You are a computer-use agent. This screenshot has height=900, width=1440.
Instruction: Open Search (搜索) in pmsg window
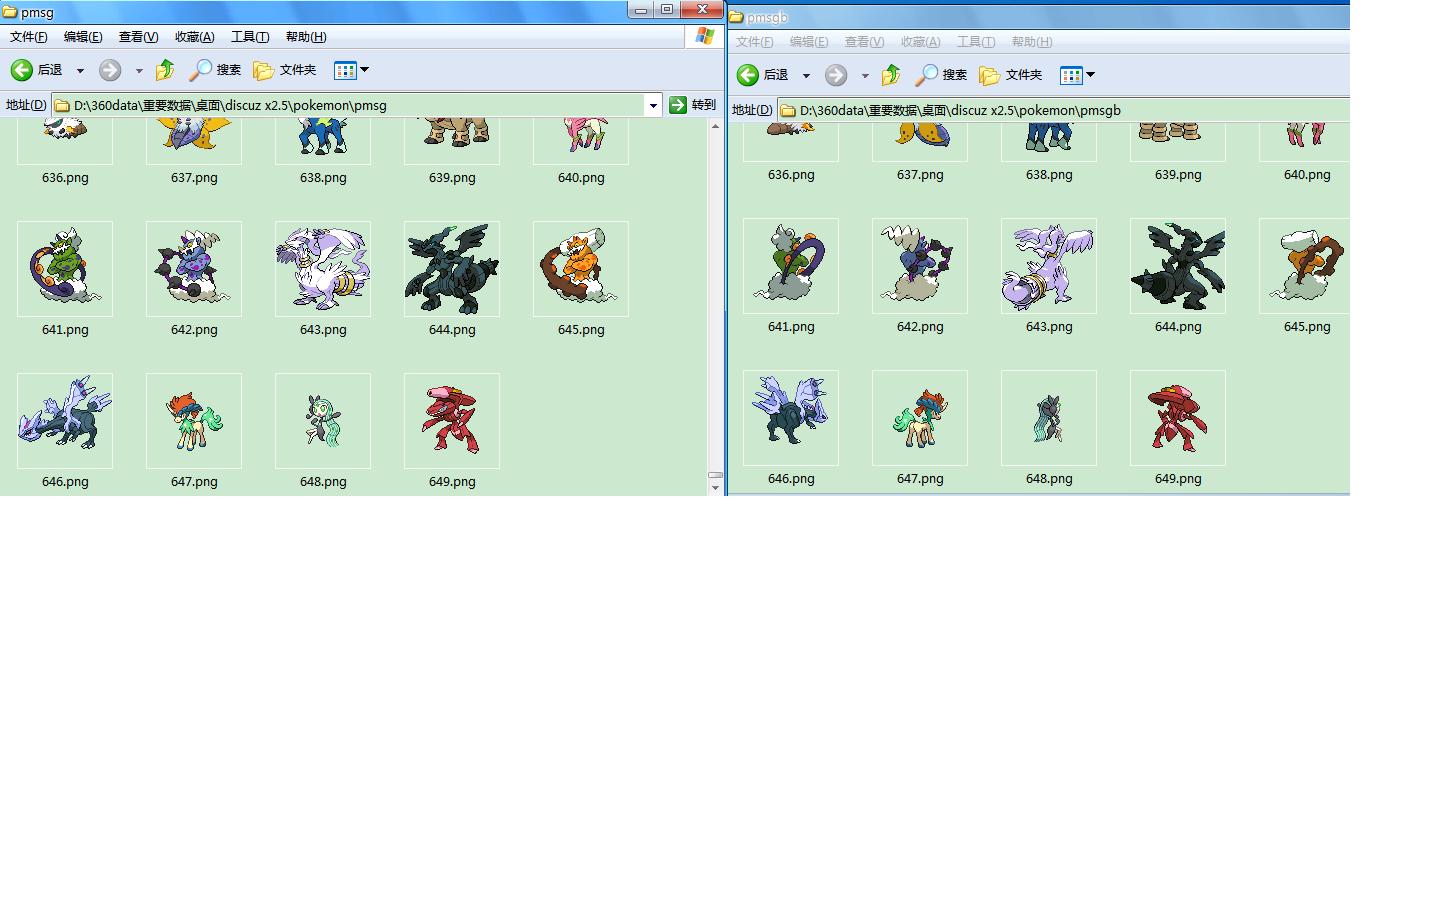[216, 70]
